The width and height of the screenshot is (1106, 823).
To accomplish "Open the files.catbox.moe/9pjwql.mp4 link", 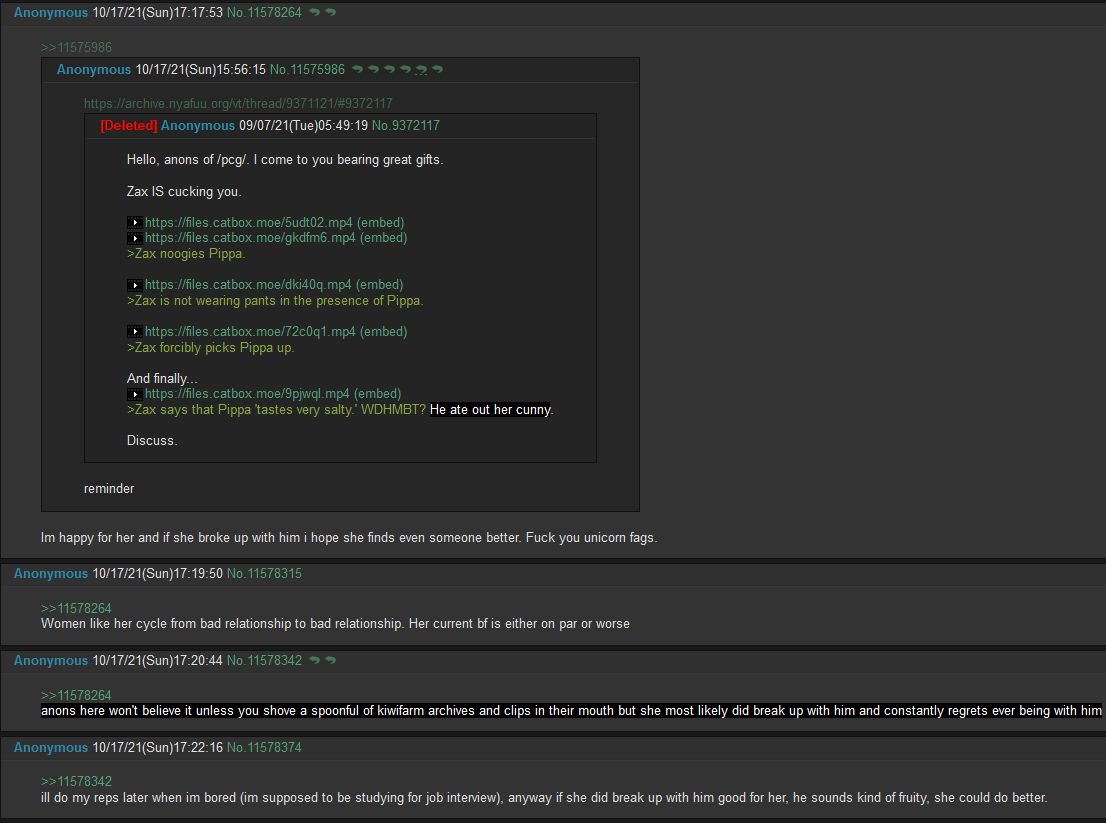I will pyautogui.click(x=247, y=394).
